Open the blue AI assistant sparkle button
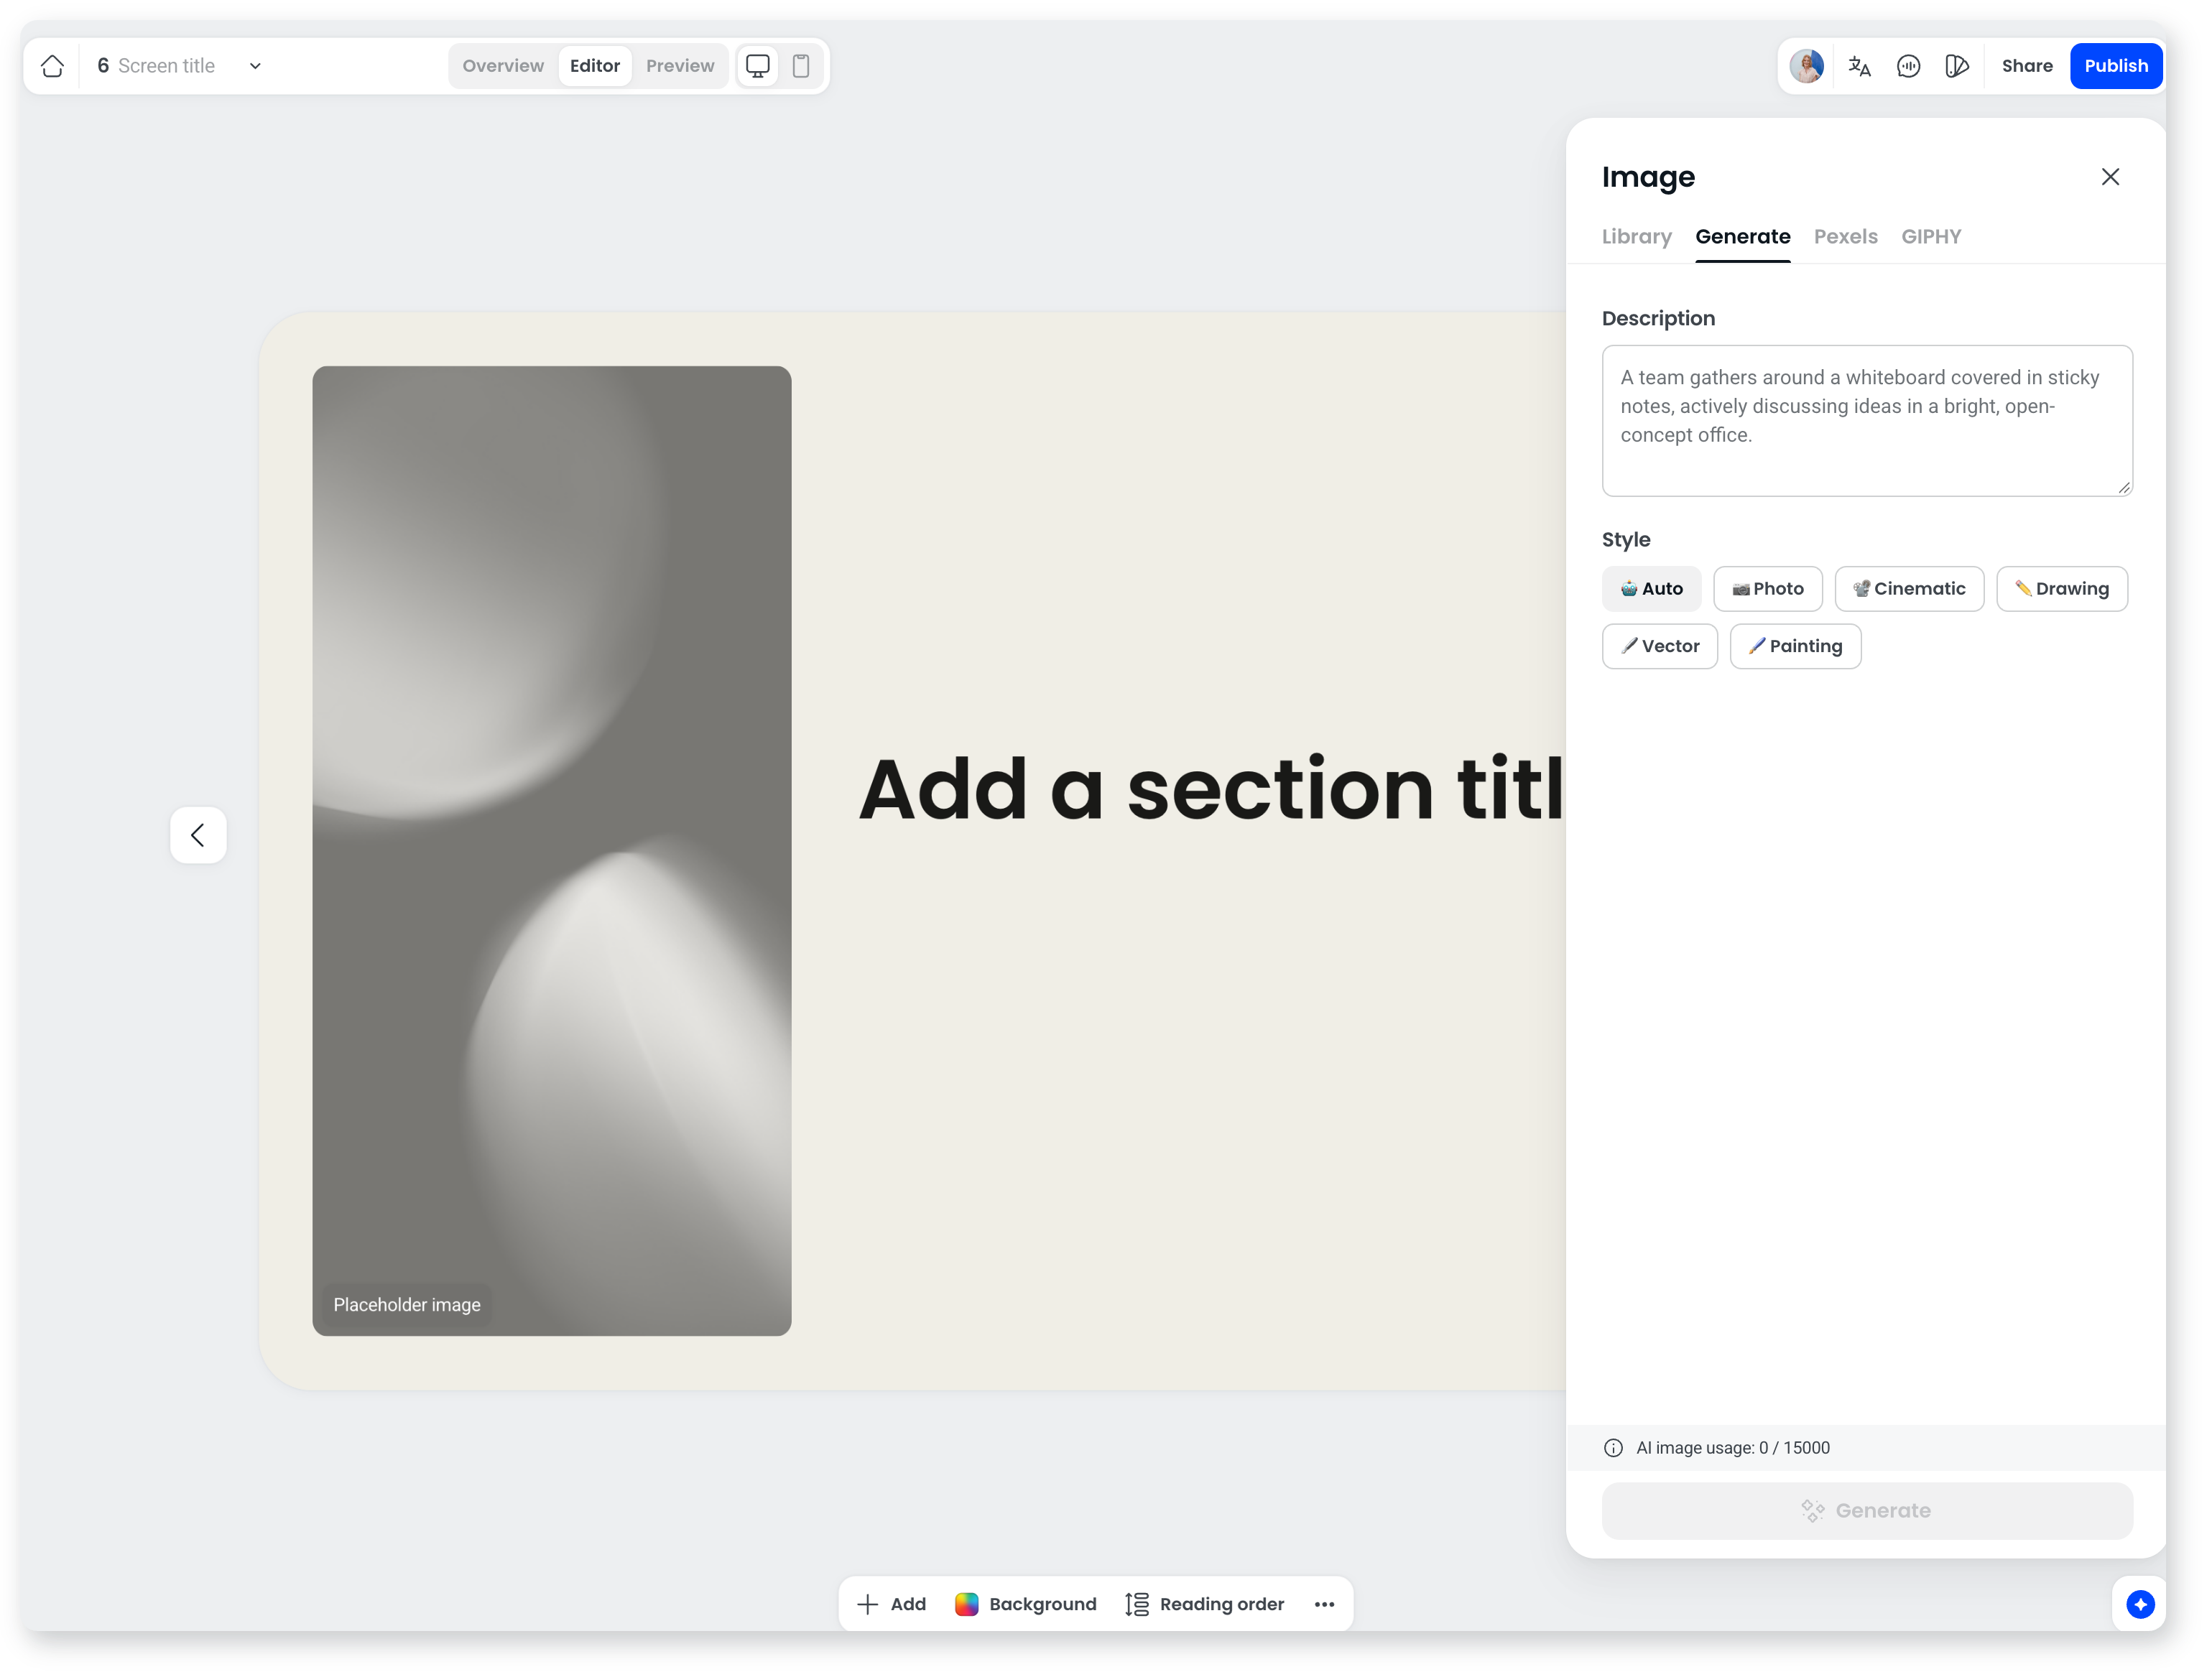 point(2140,1605)
